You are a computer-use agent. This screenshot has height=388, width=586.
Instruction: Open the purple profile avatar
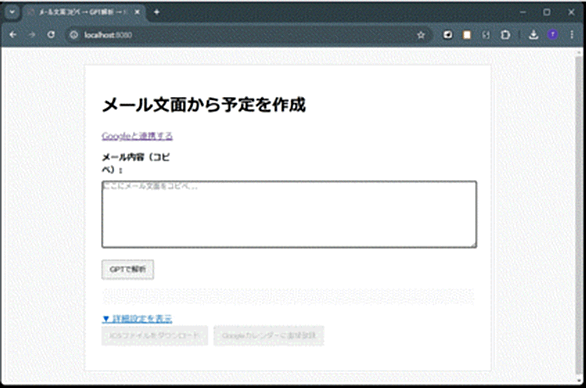(553, 35)
